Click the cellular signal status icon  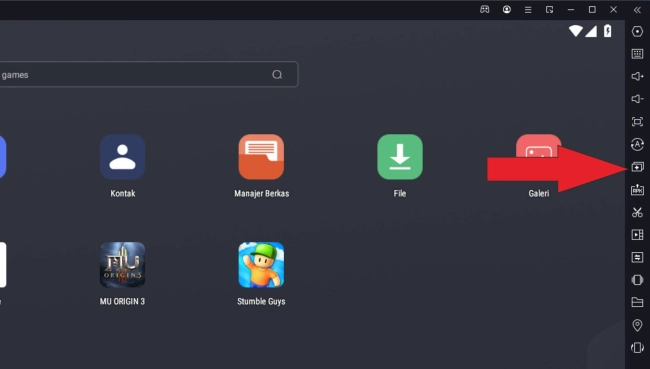[x=591, y=31]
